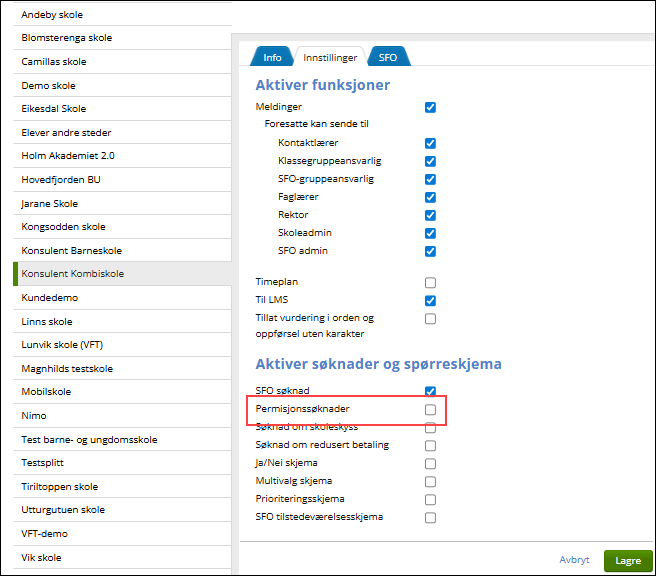Click the Lagre button

[628, 561]
